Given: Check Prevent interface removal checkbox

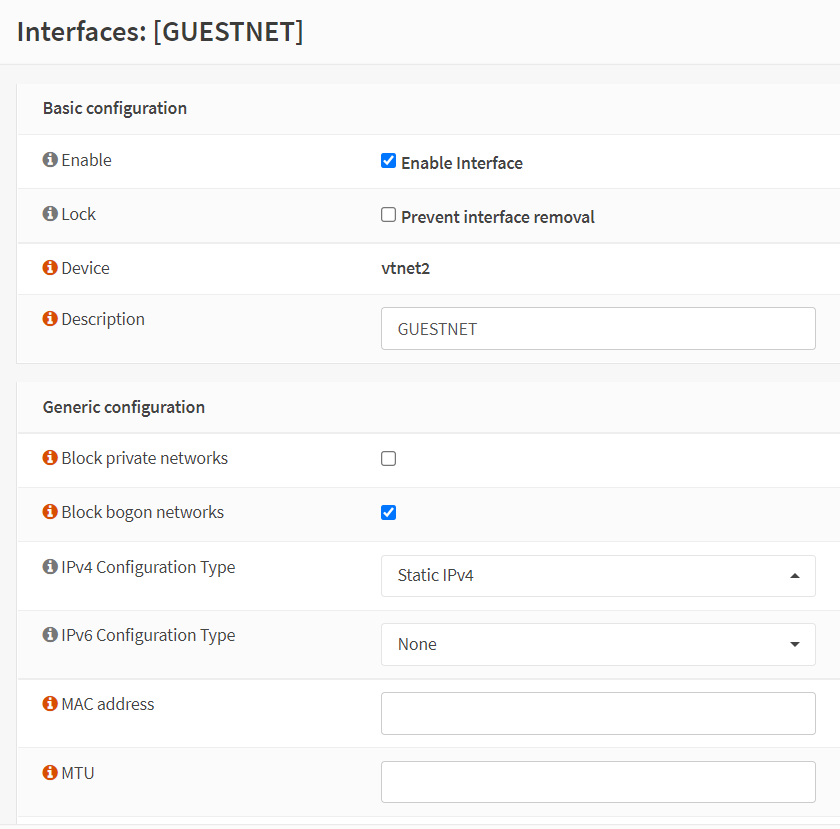Looking at the screenshot, I should pyautogui.click(x=389, y=215).
